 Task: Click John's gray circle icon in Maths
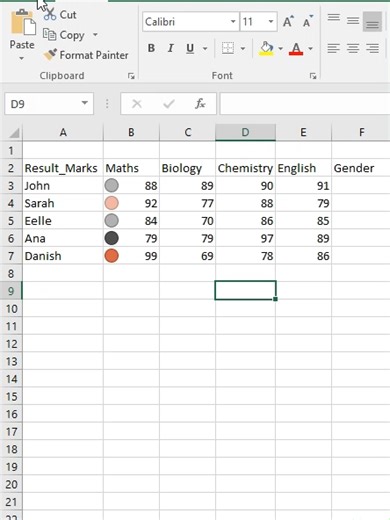pos(112,185)
